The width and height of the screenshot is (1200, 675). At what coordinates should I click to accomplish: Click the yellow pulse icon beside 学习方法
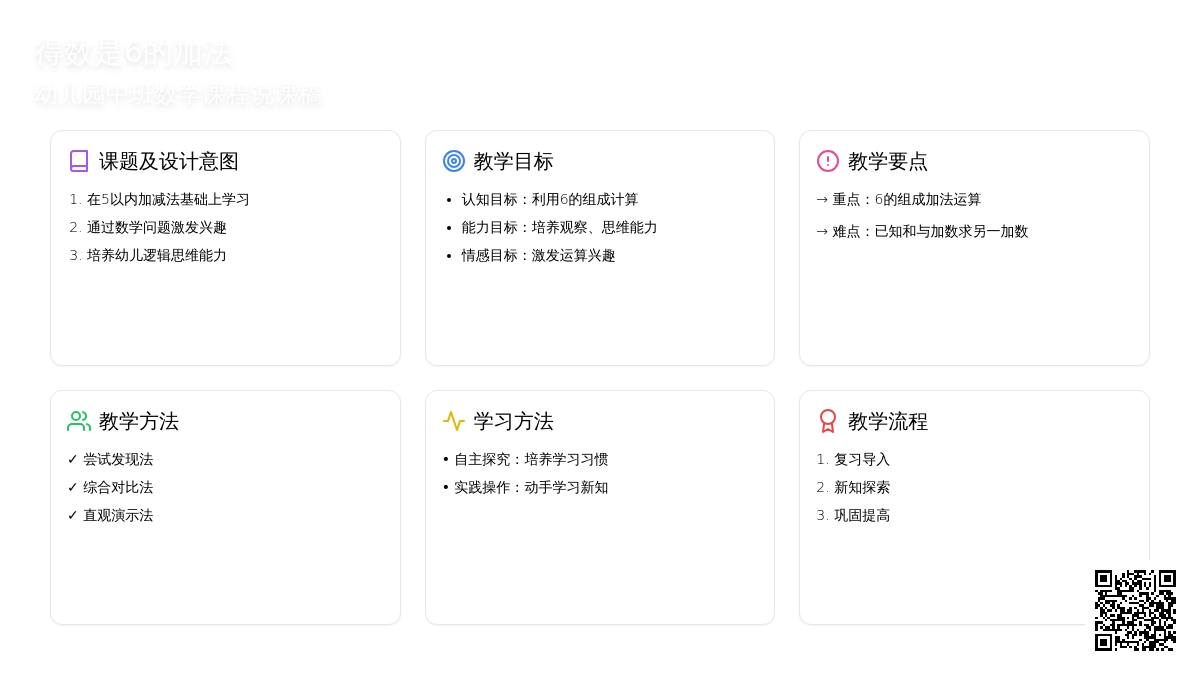tap(454, 421)
